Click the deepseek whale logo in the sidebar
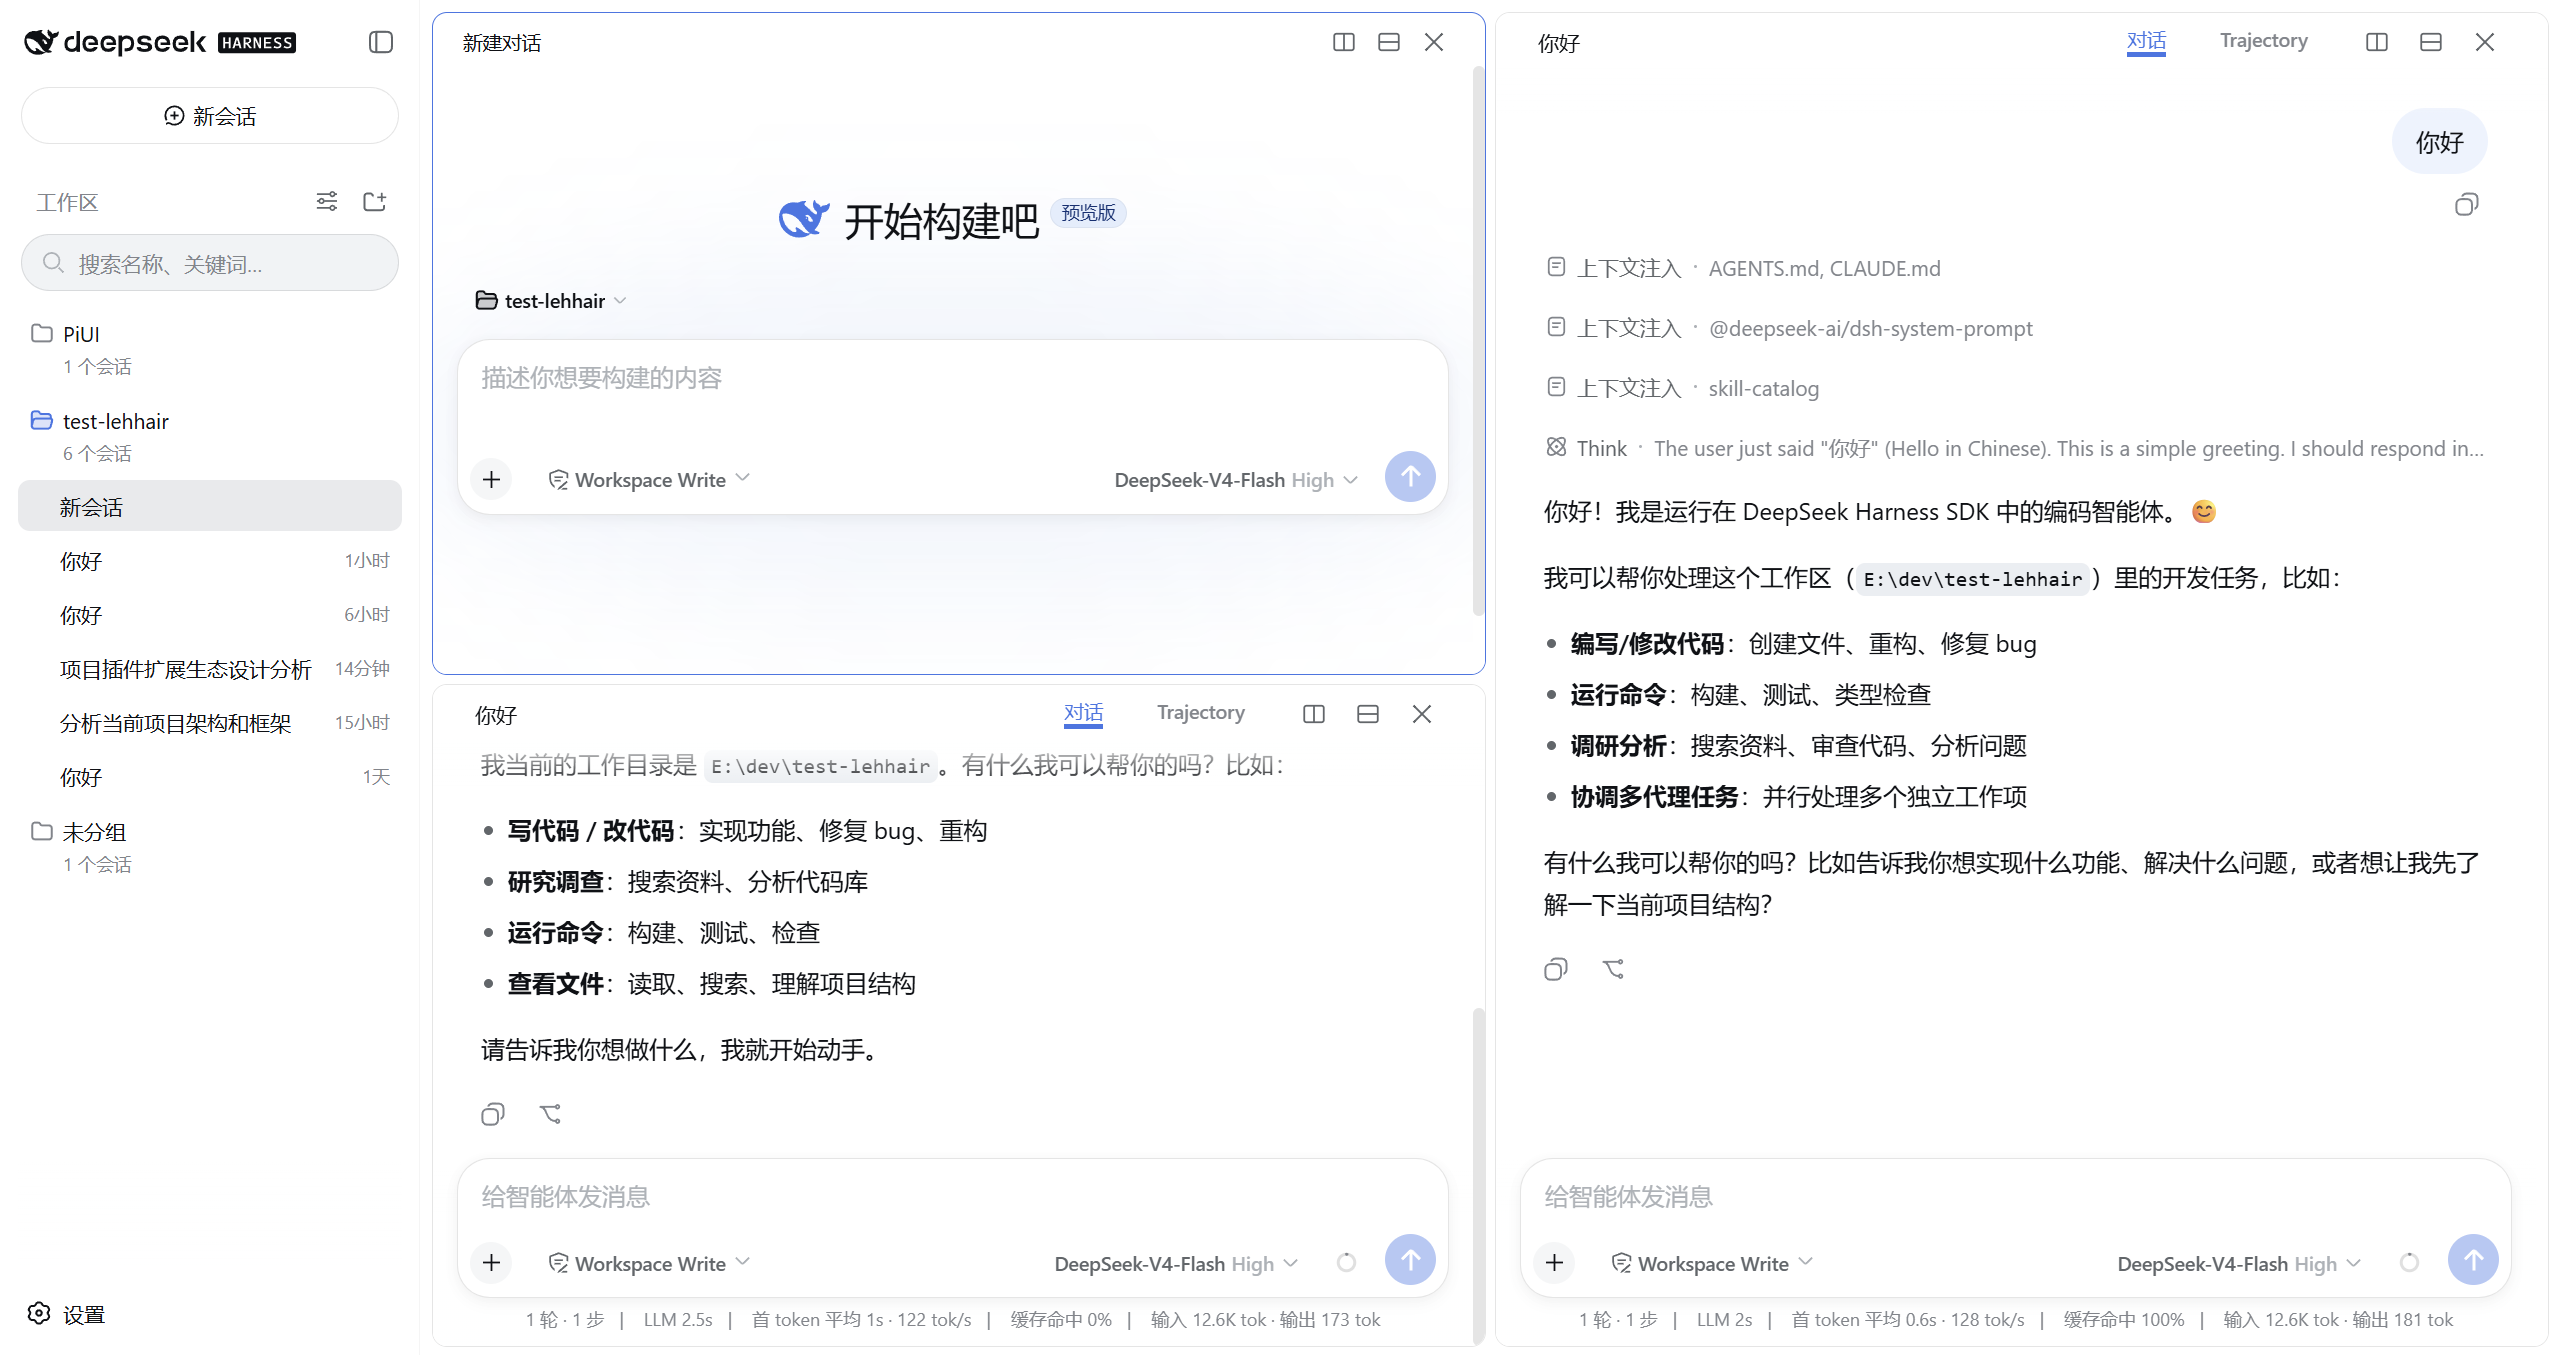Screen dimensions: 2559x1355 click(40, 42)
